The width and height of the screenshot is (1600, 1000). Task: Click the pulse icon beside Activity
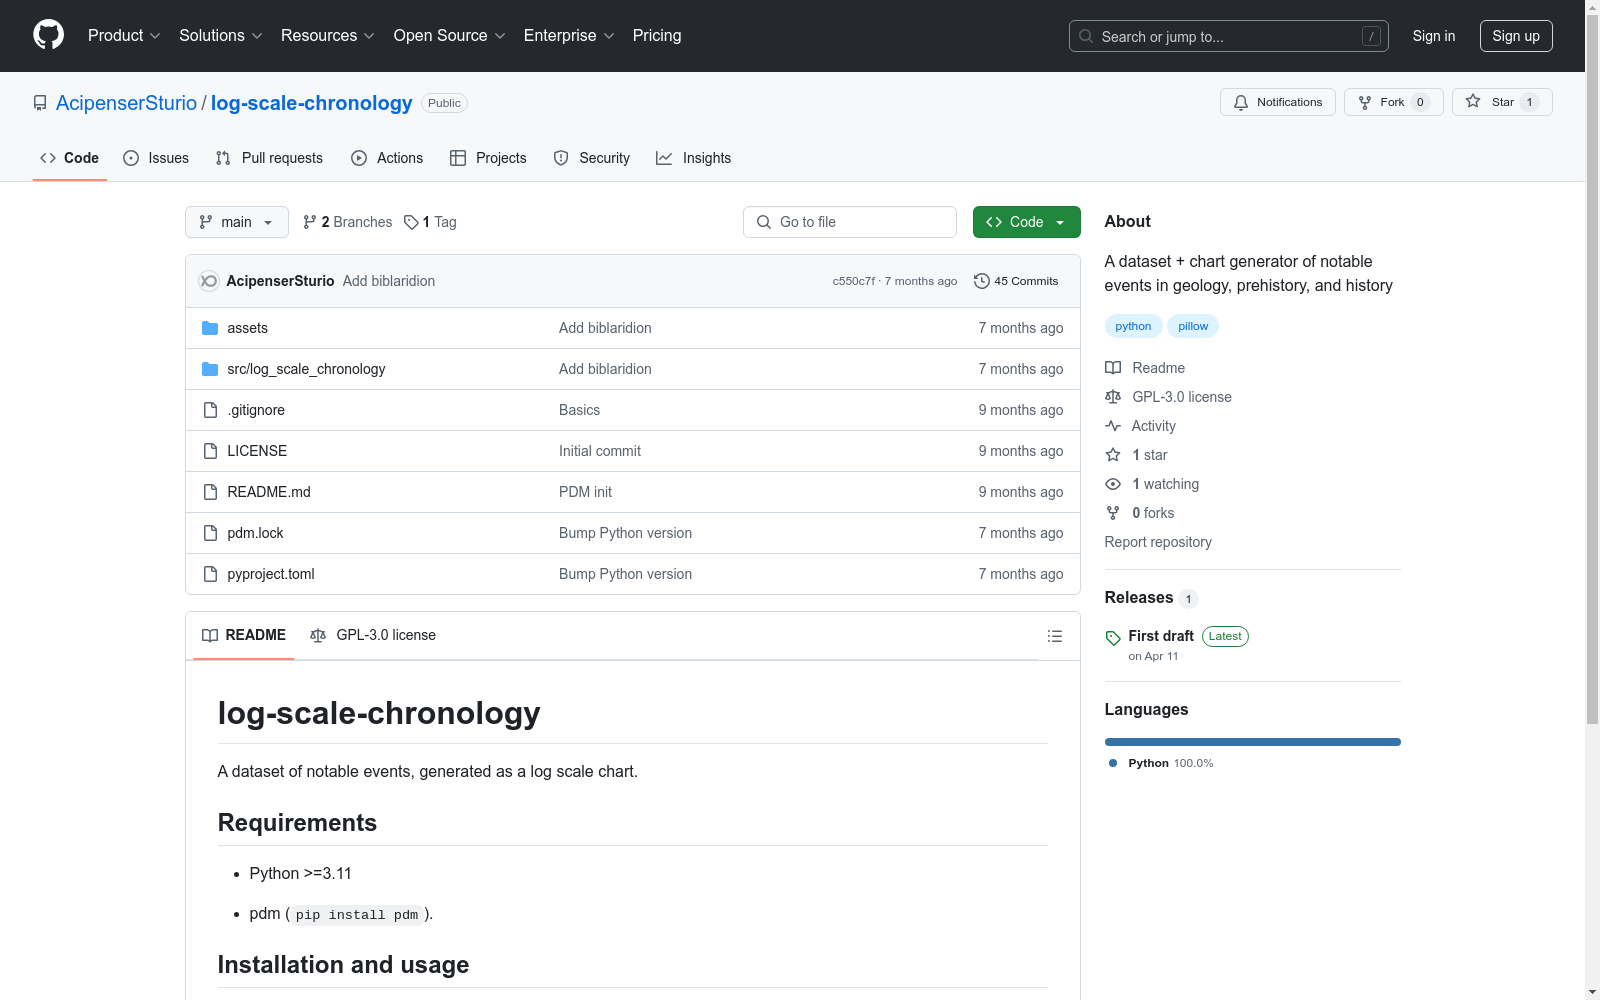point(1113,426)
